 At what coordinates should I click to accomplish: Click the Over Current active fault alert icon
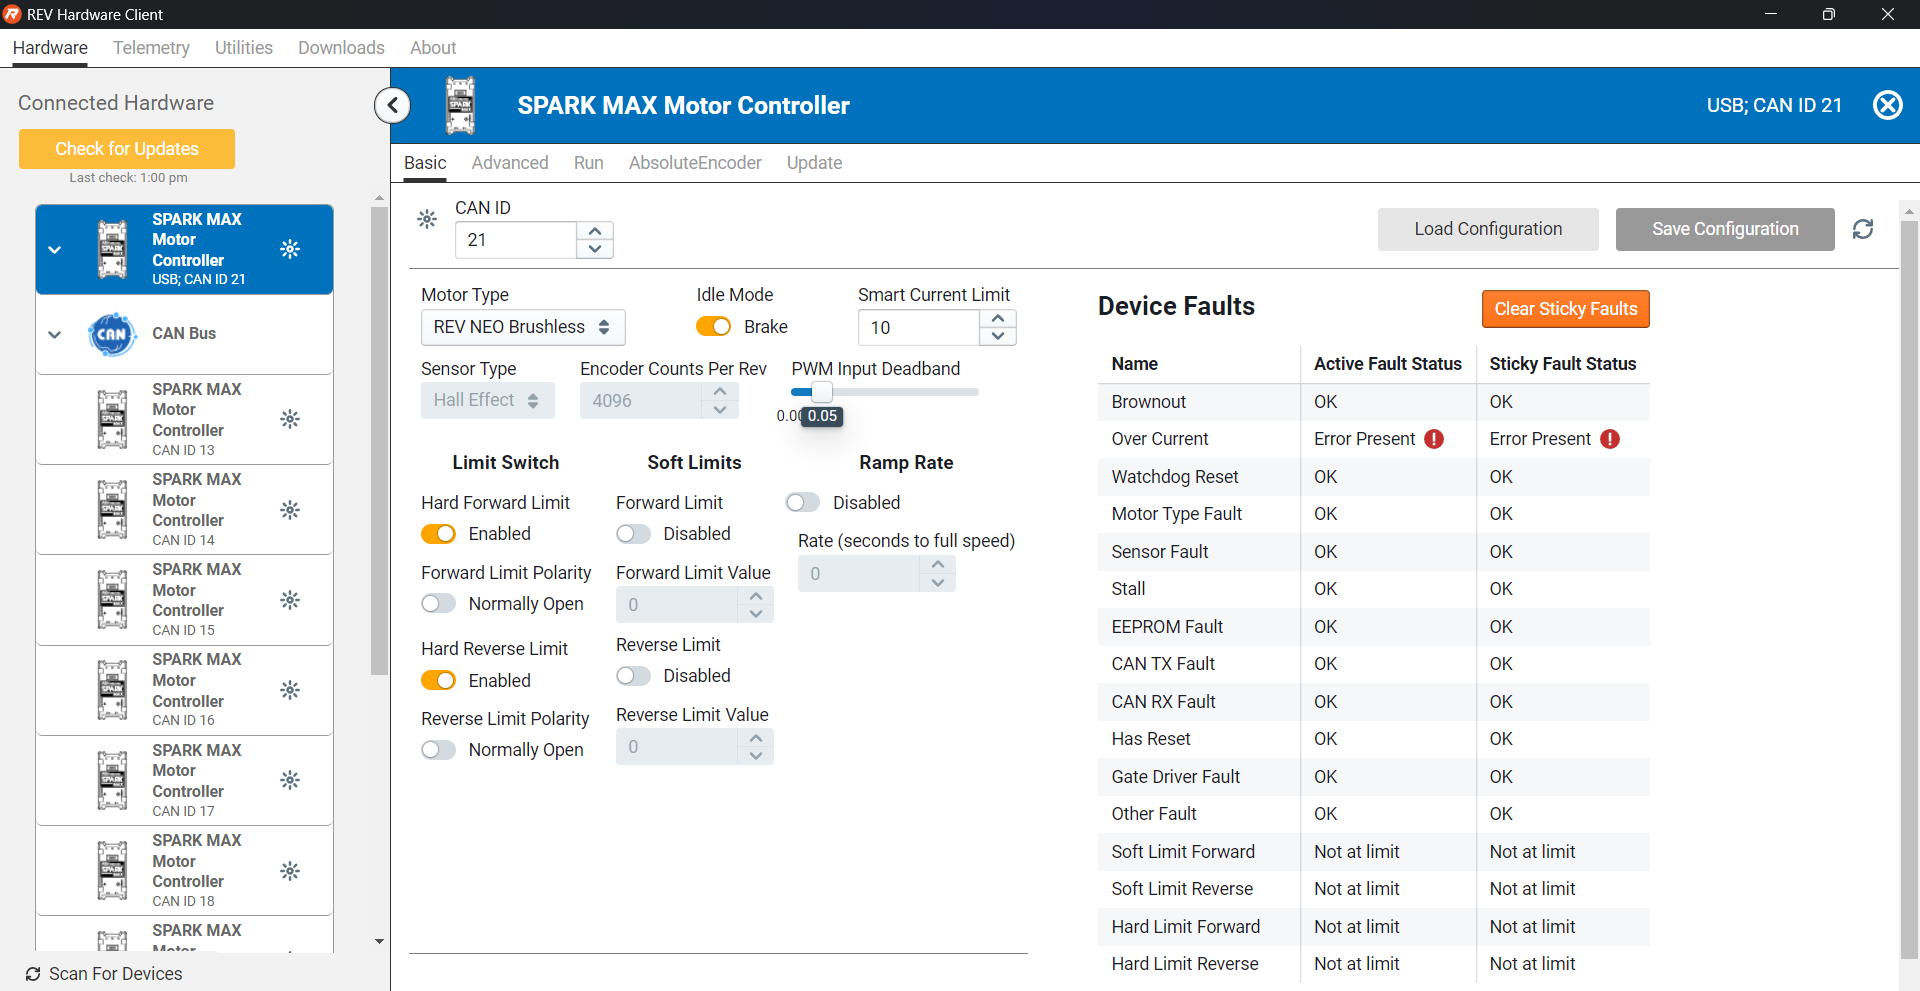coord(1434,439)
